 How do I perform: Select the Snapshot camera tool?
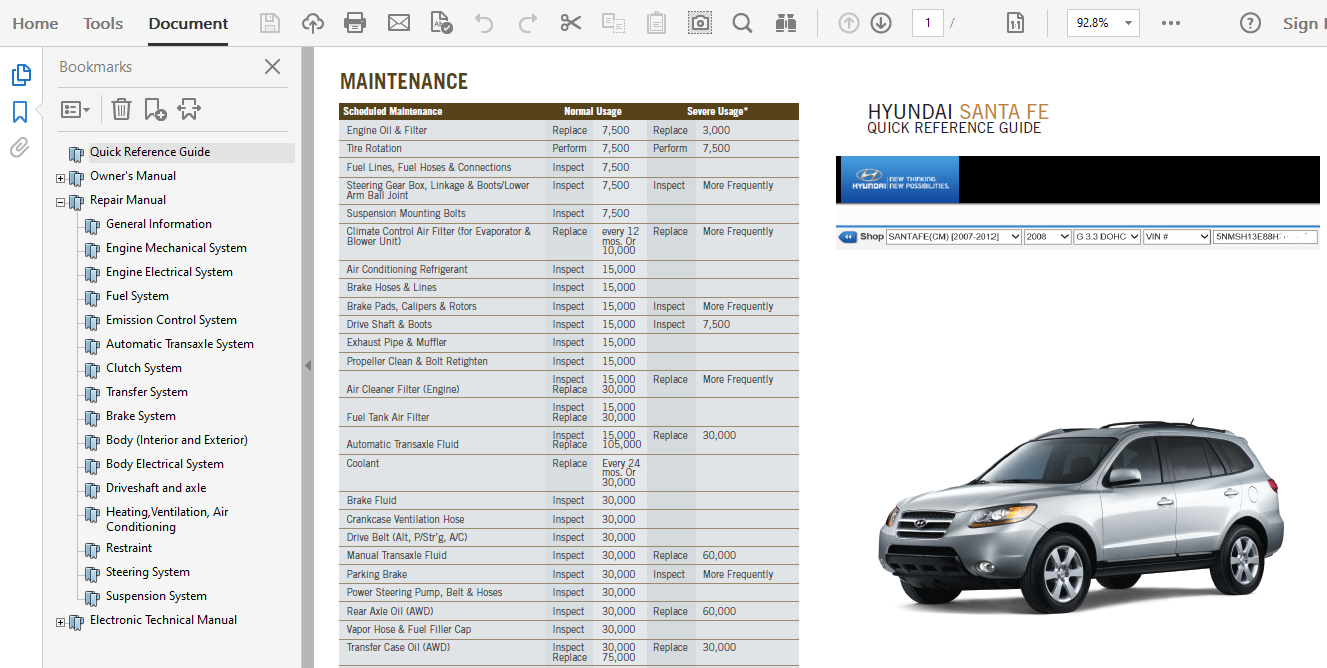700,23
